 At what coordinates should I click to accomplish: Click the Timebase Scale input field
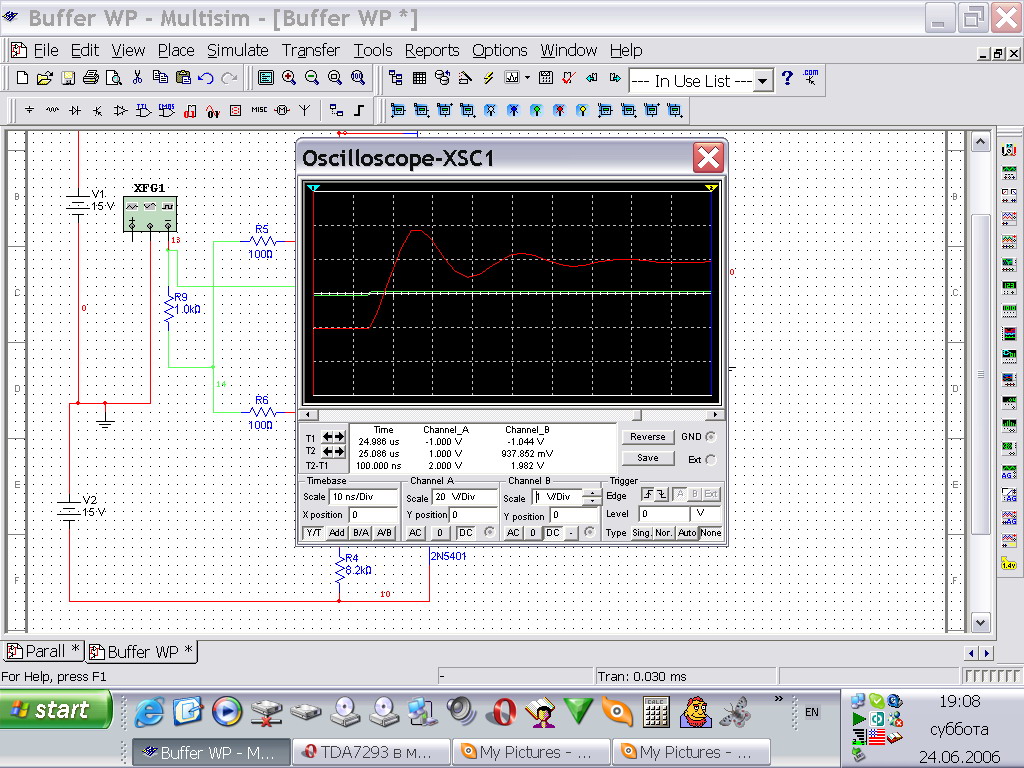point(364,496)
